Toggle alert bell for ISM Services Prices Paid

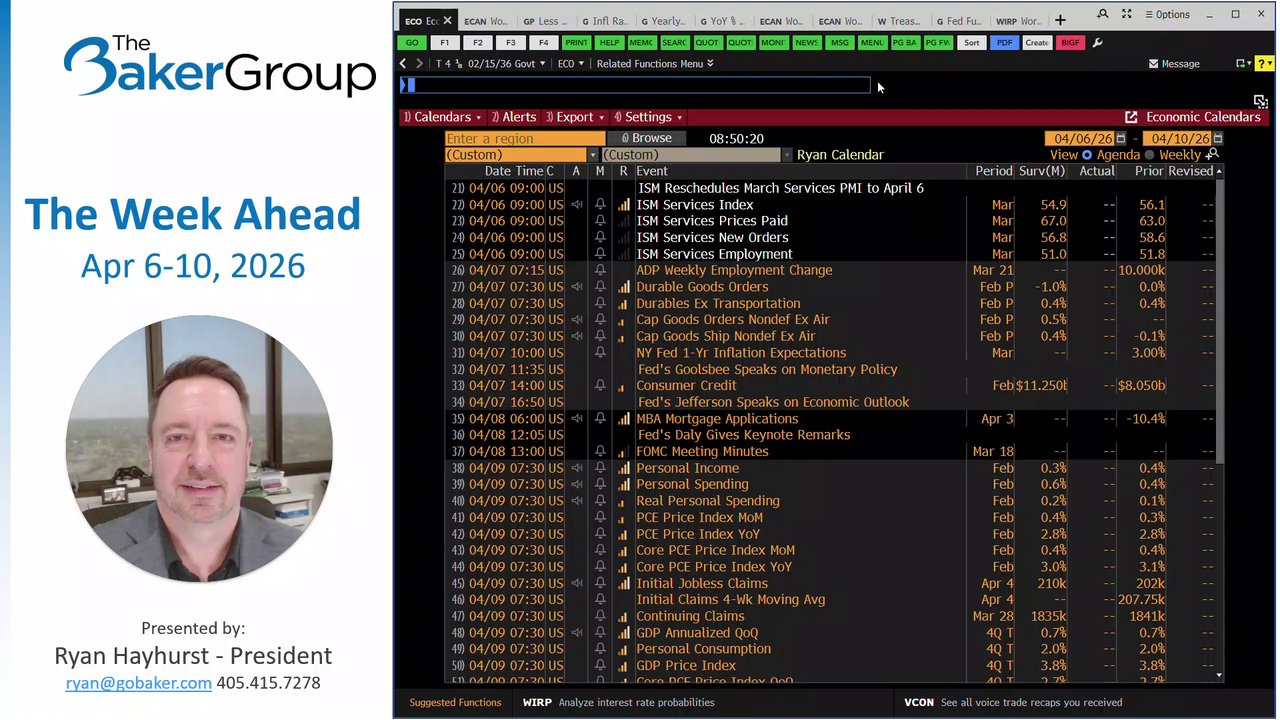[600, 221]
